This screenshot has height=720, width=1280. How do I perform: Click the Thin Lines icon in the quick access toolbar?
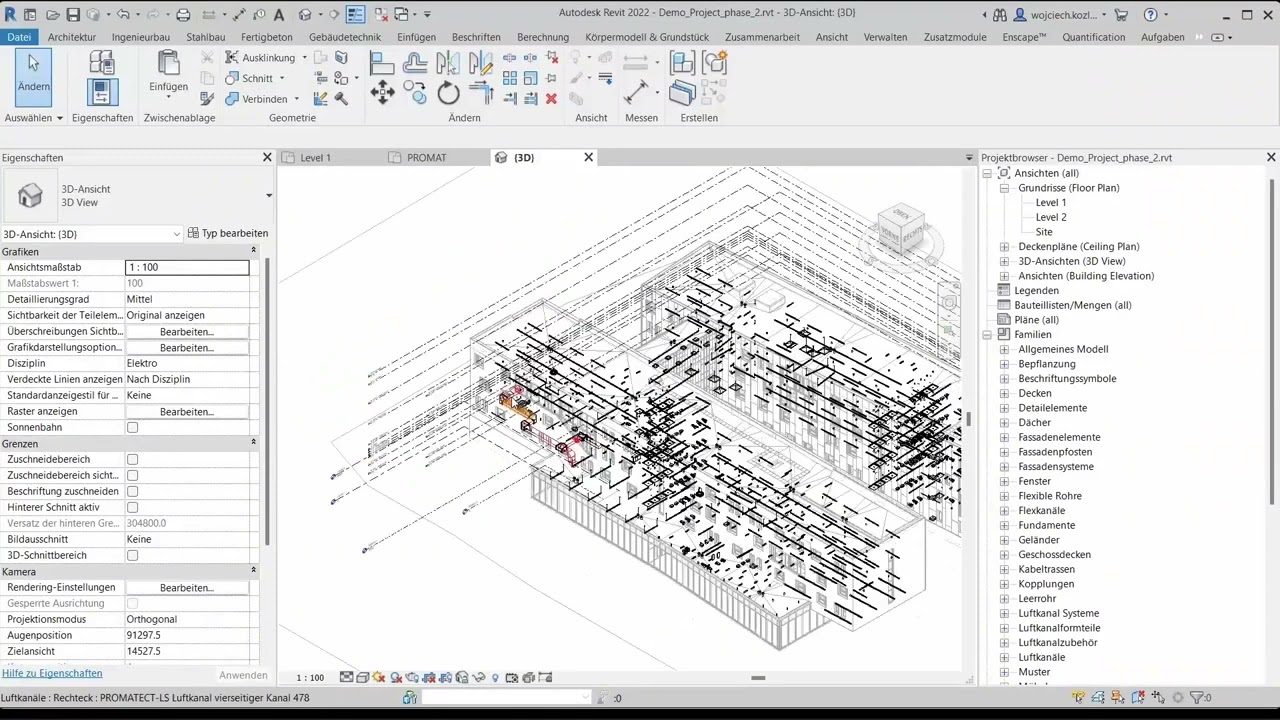point(357,15)
